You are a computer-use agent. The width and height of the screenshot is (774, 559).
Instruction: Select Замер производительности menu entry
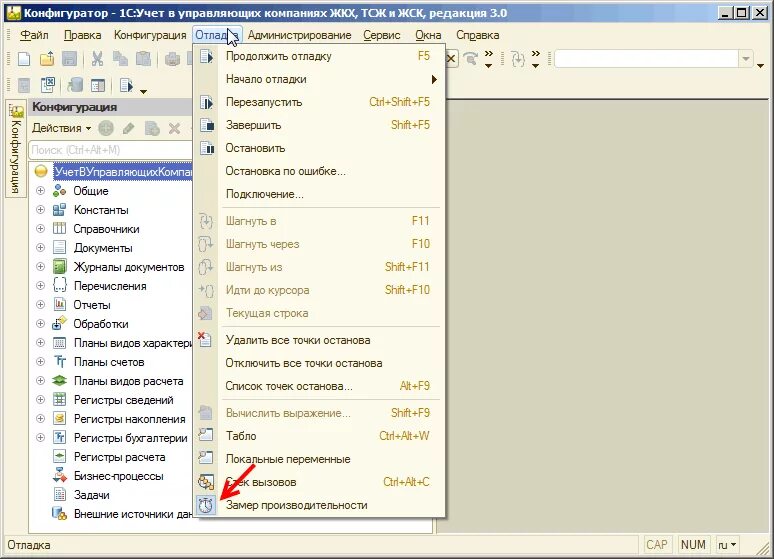pyautogui.click(x=319, y=505)
